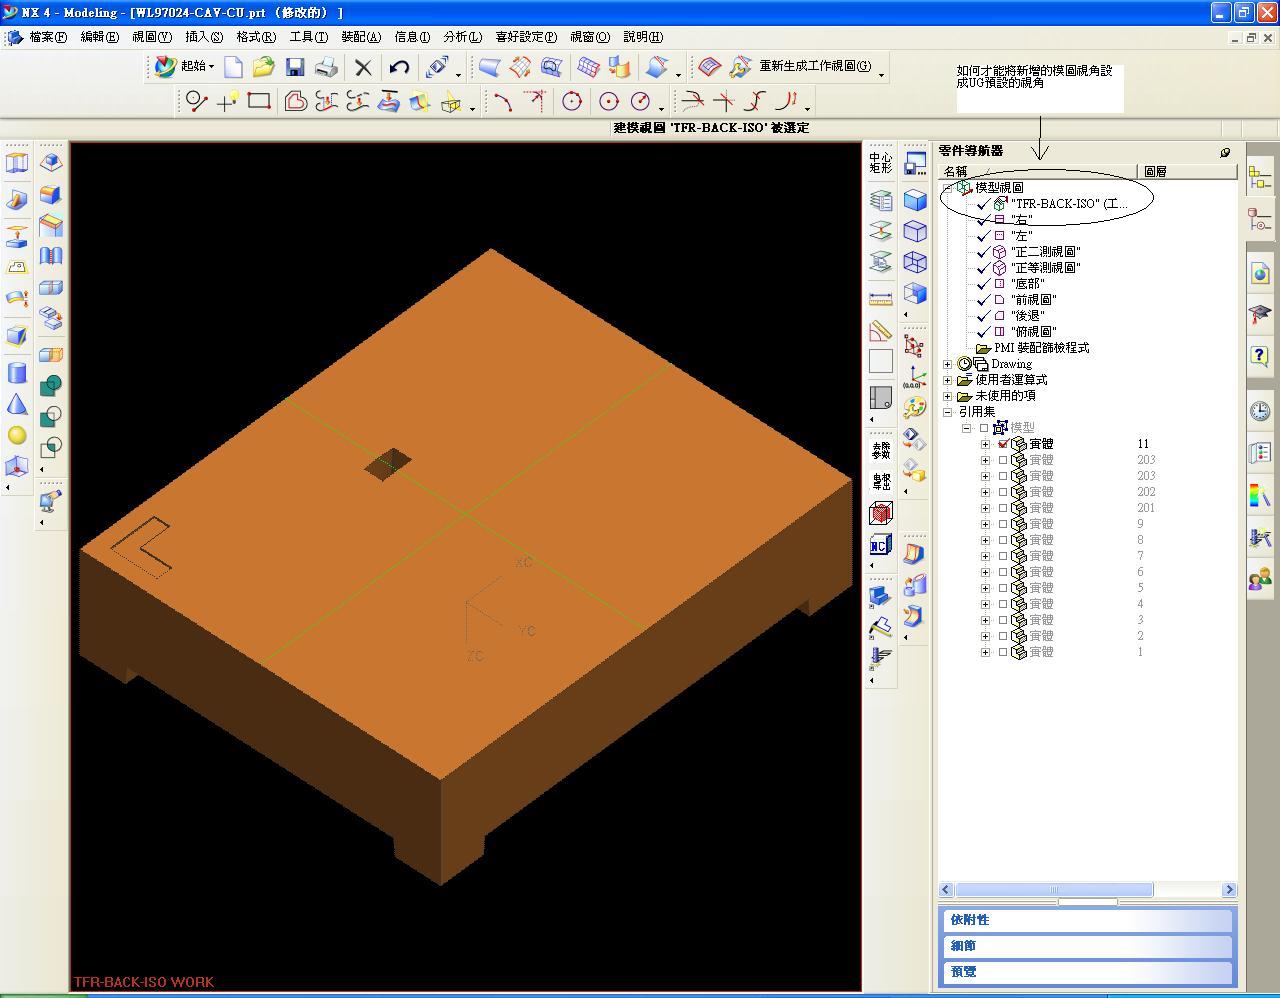Click the NC machining icon
The image size is (1280, 998).
pos(880,545)
